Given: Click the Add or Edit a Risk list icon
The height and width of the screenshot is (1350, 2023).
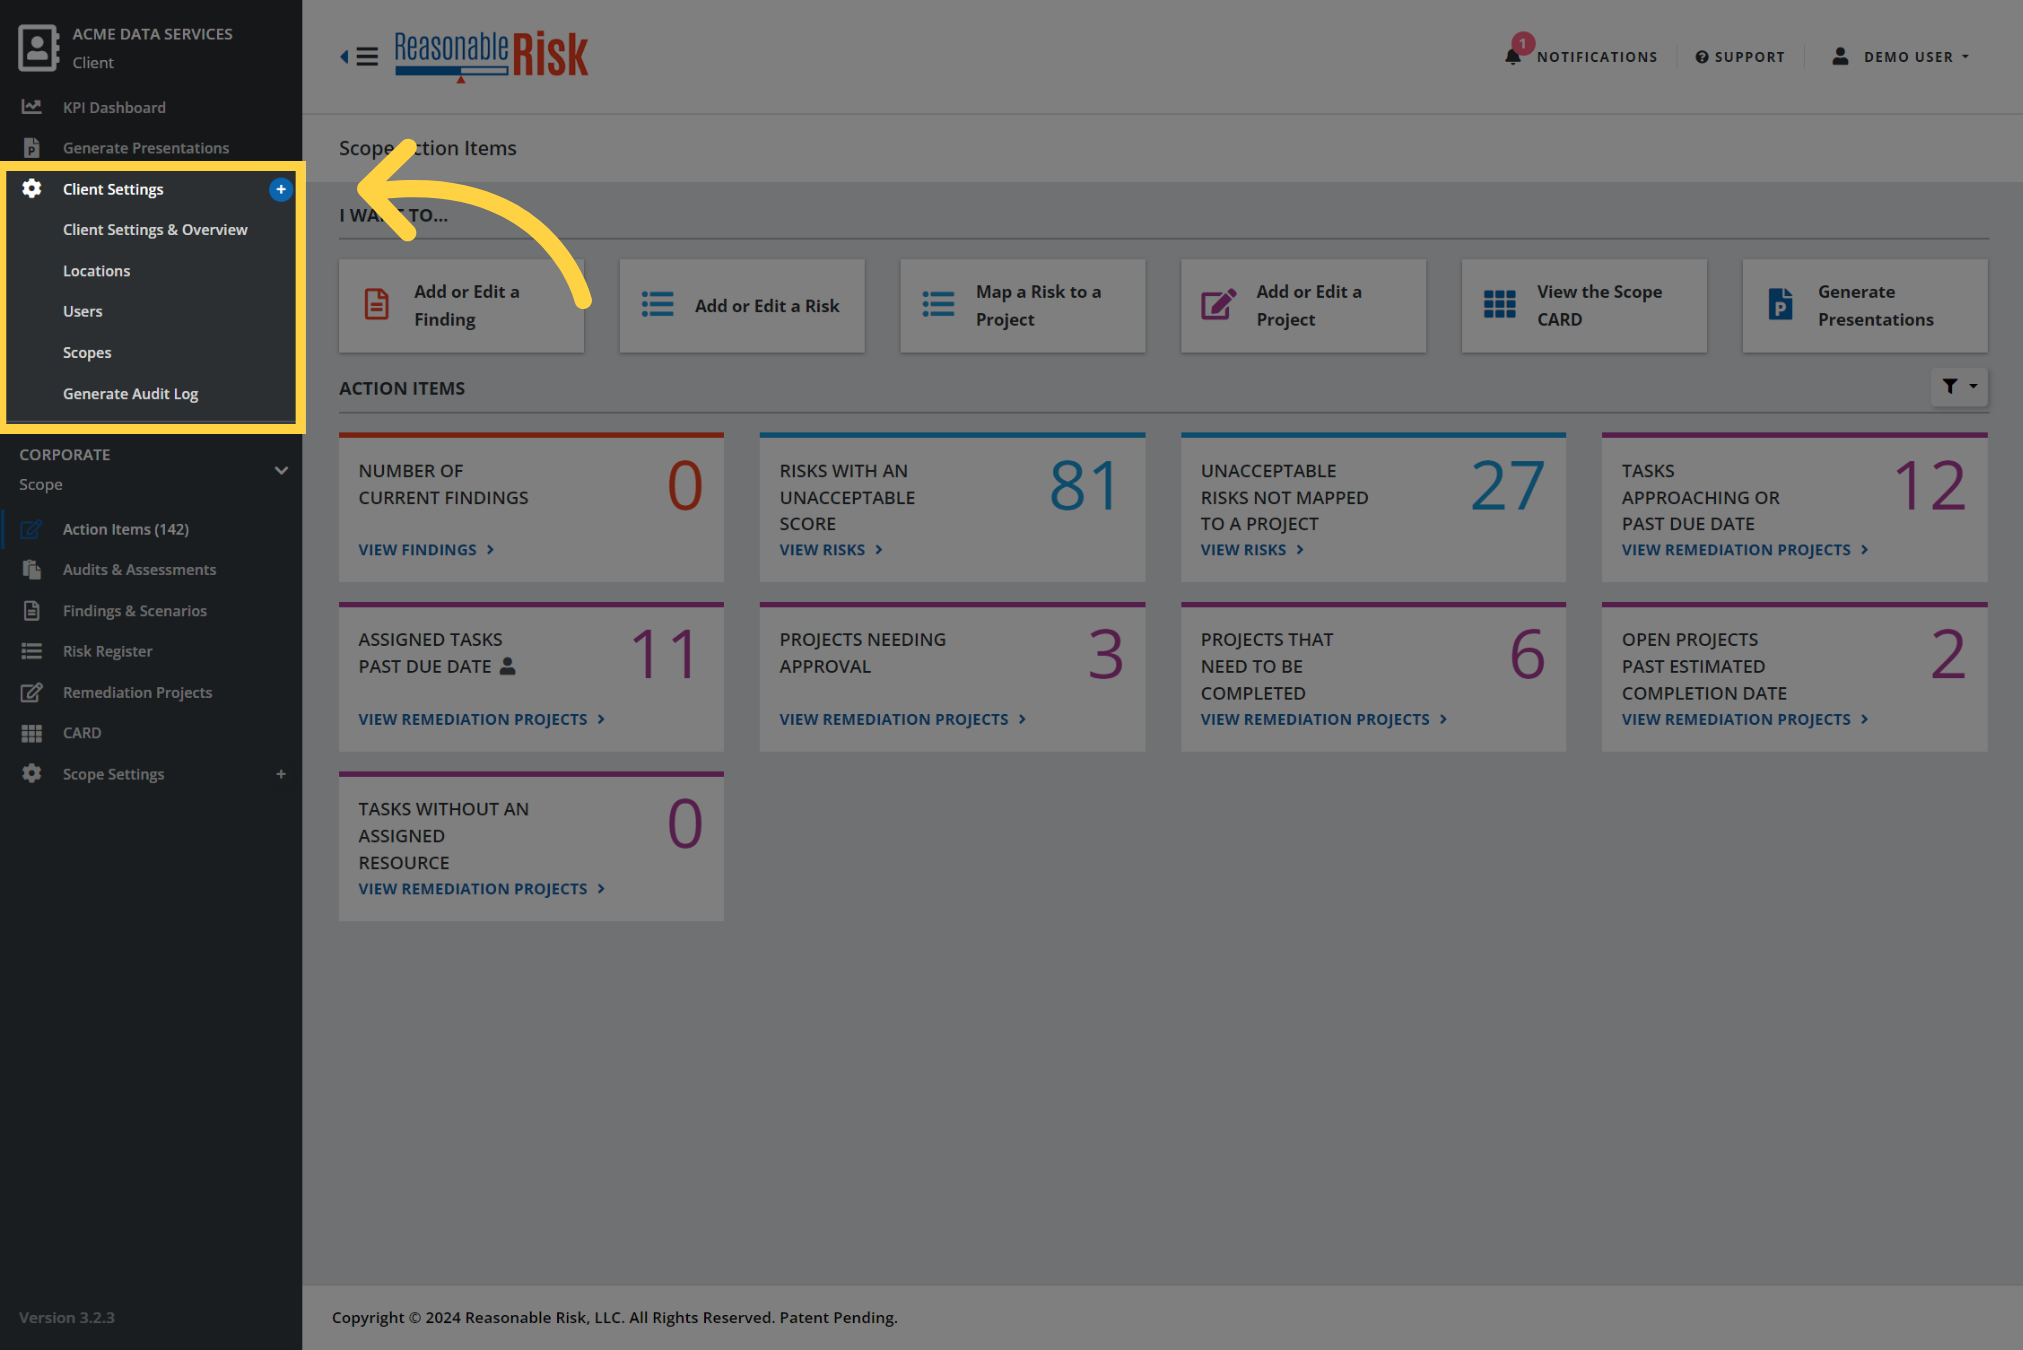Looking at the screenshot, I should [x=657, y=304].
